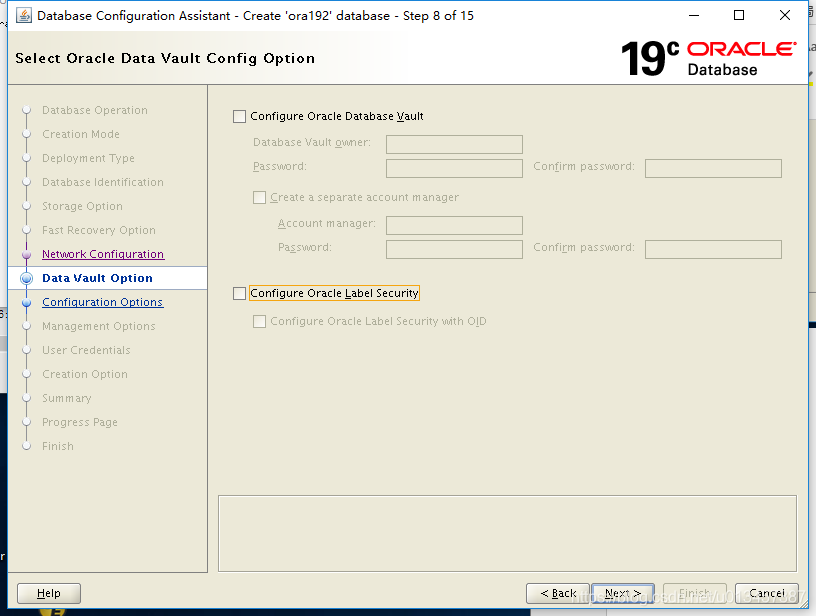Click Deployment Type step label
The width and height of the screenshot is (816, 616).
pos(88,158)
